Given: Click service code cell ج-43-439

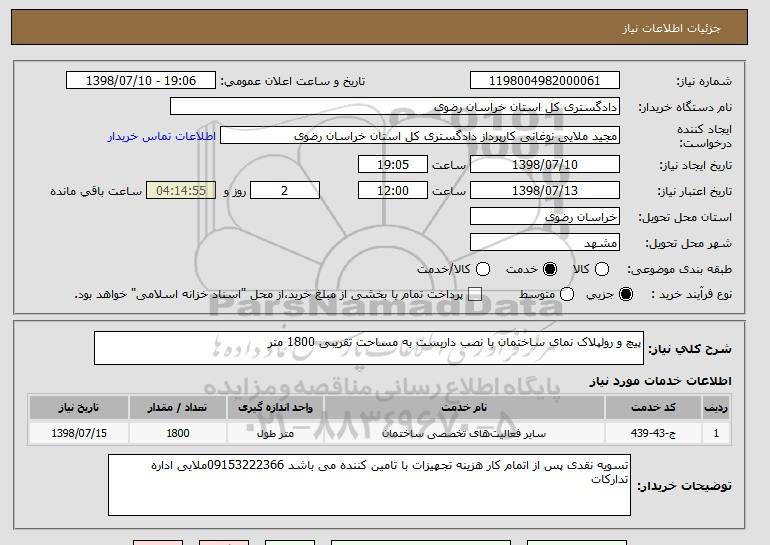Looking at the screenshot, I should 653,433.
